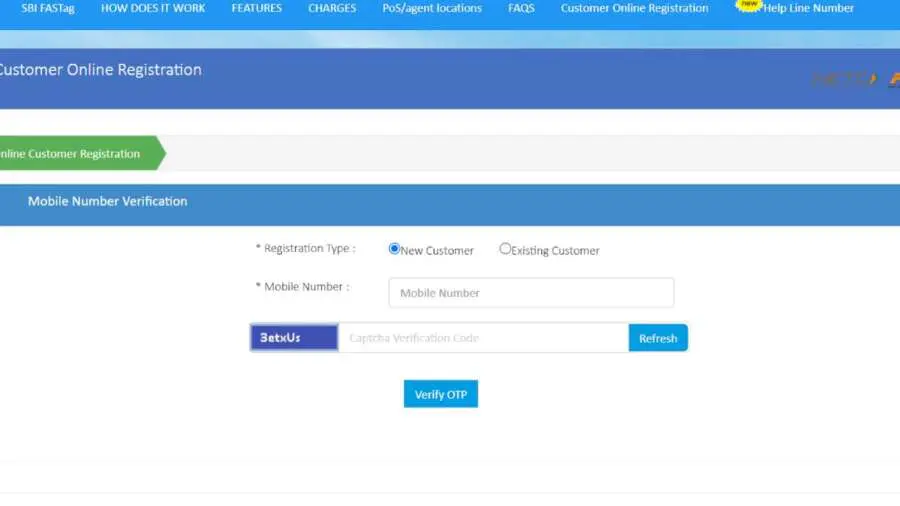
Task: Focus the Mobile Number input field
Action: [531, 293]
